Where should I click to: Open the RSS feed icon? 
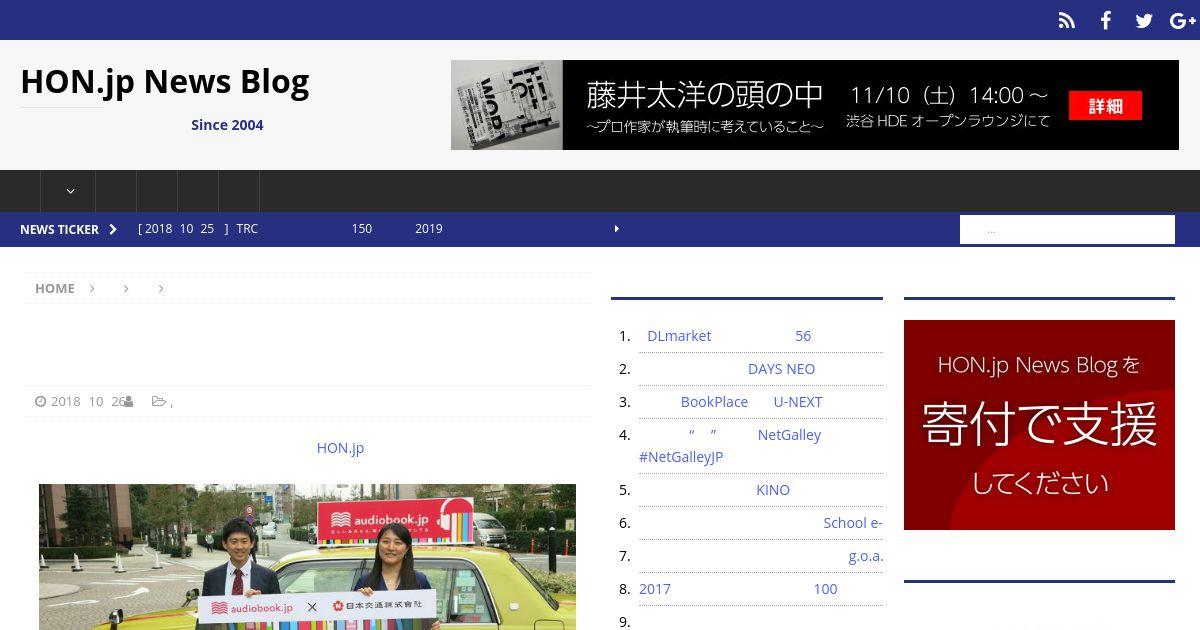click(1067, 20)
